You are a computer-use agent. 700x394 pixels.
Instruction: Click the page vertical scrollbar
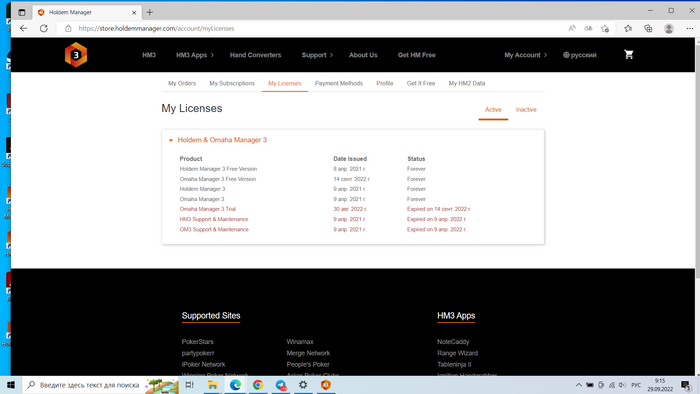click(x=697, y=161)
